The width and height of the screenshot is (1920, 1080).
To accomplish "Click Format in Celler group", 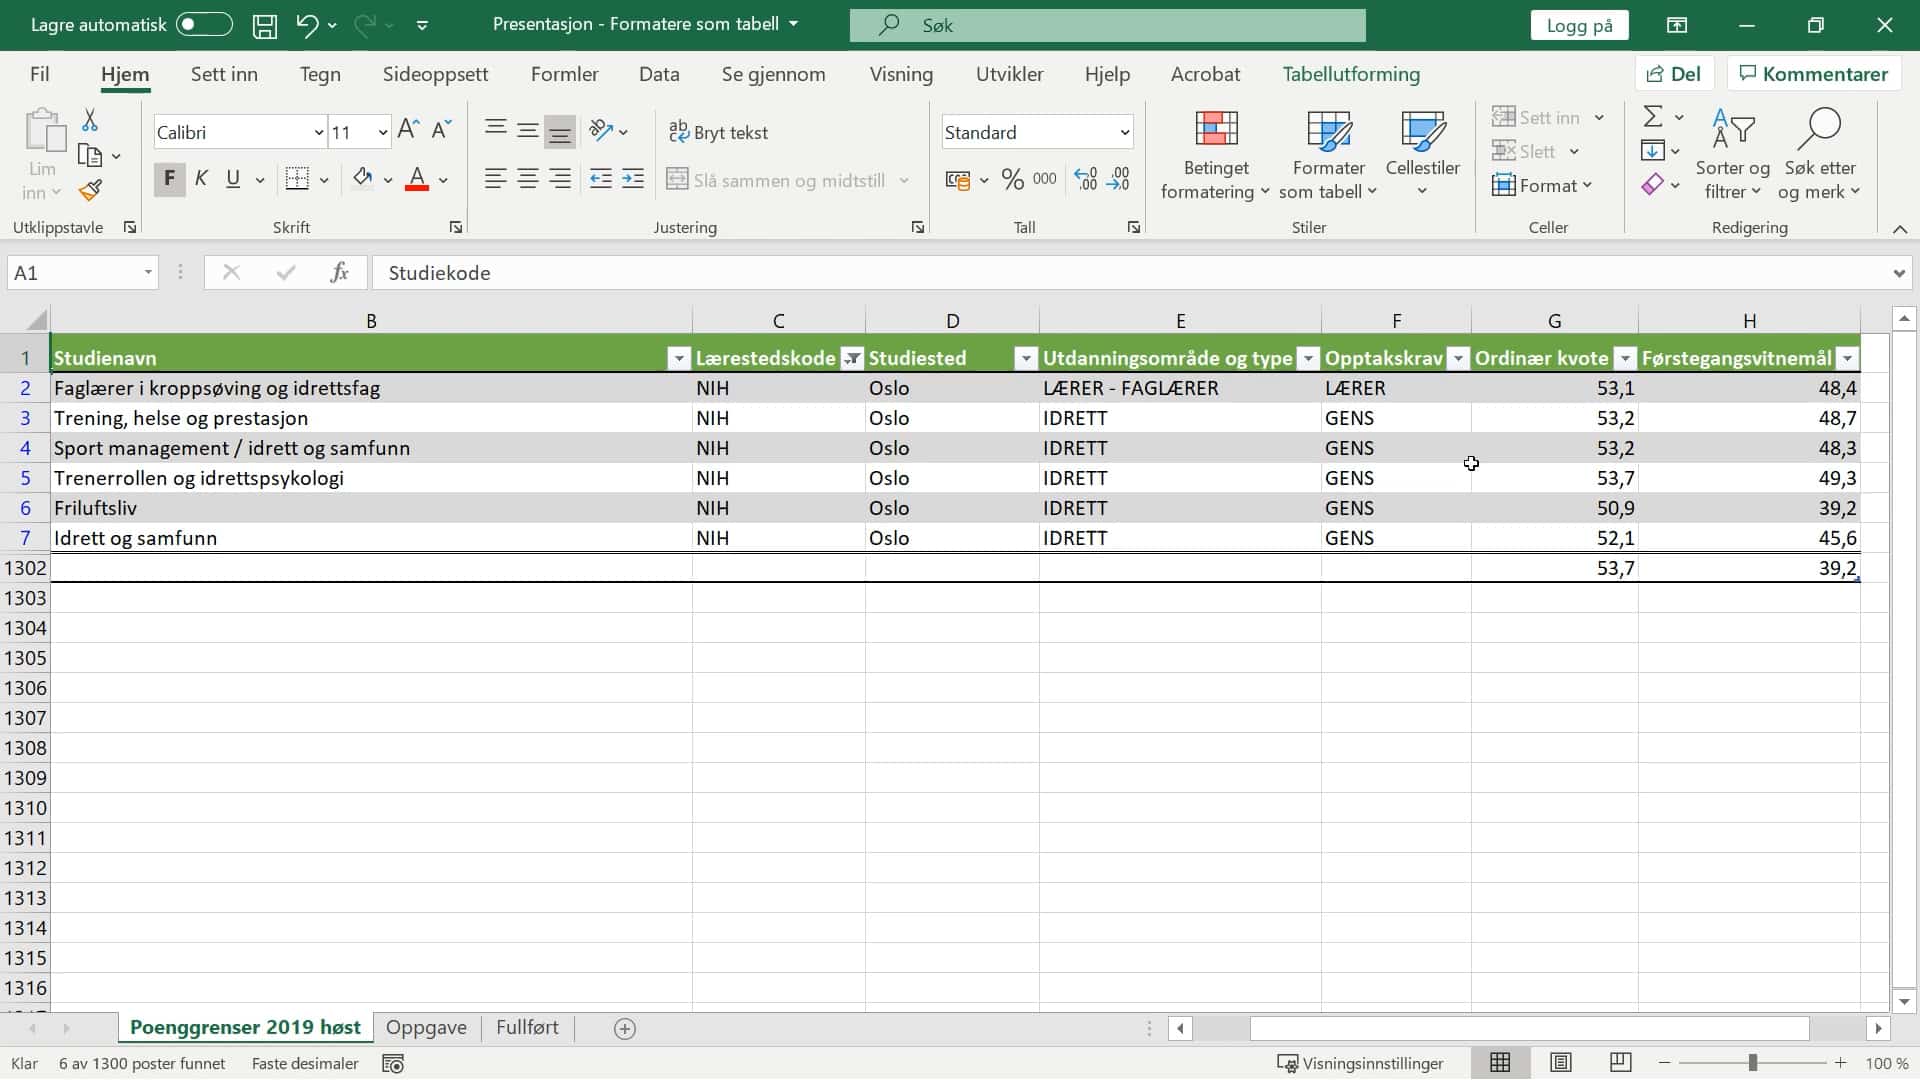I will click(1541, 185).
